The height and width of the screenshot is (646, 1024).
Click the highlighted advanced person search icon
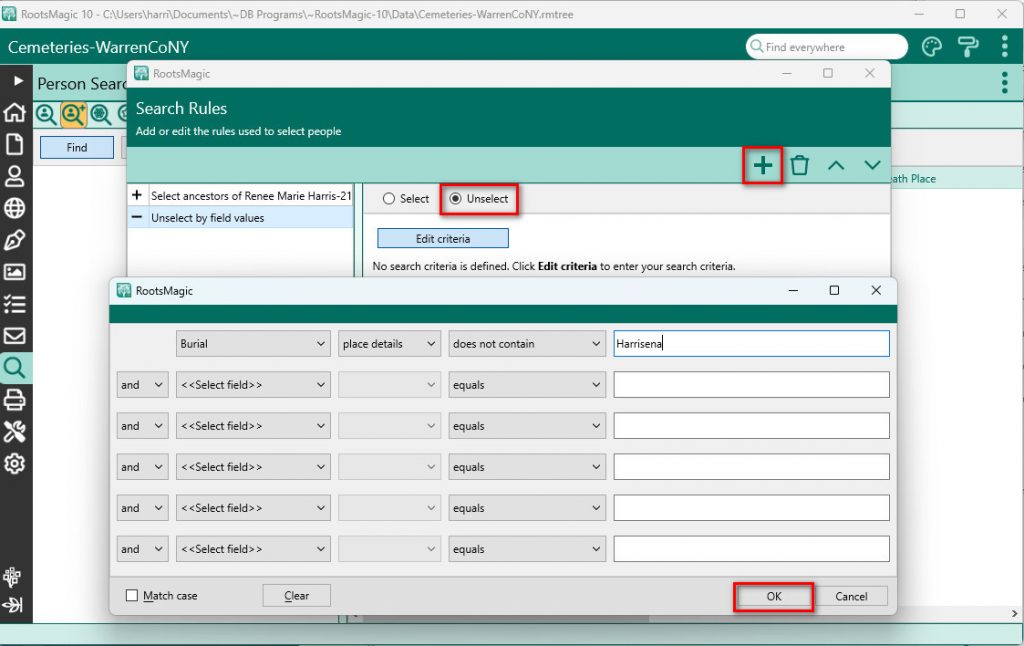point(73,115)
